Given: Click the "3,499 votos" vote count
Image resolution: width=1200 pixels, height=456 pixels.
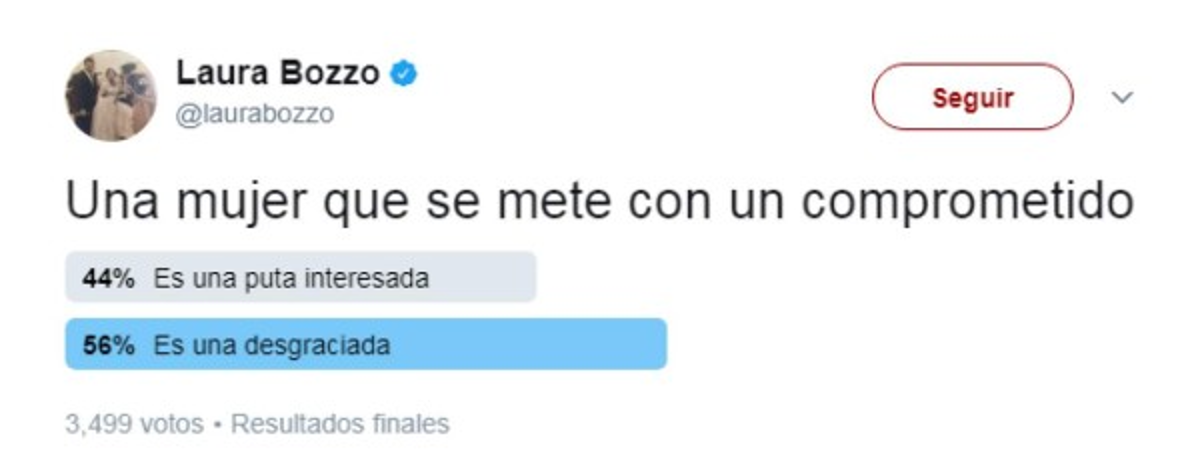Looking at the screenshot, I should tap(134, 423).
